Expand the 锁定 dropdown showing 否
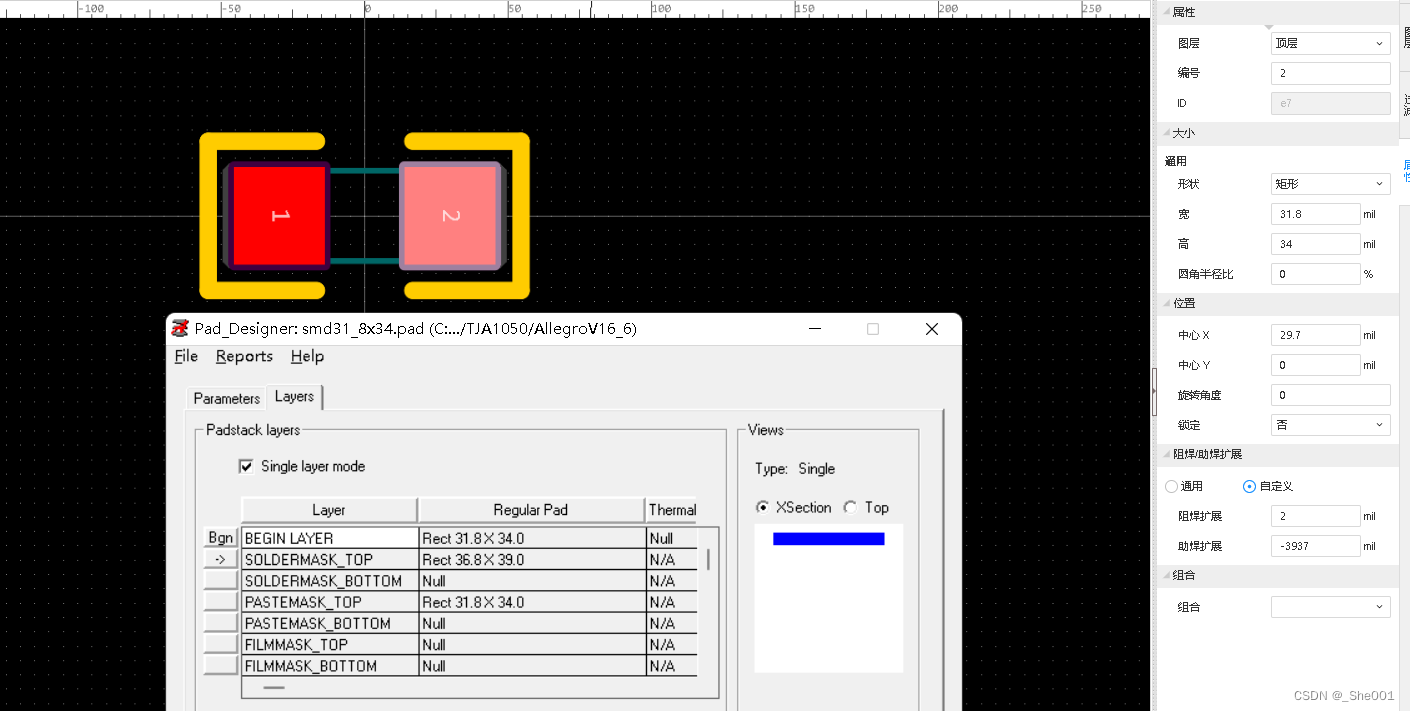This screenshot has width=1410, height=711. tap(1330, 425)
